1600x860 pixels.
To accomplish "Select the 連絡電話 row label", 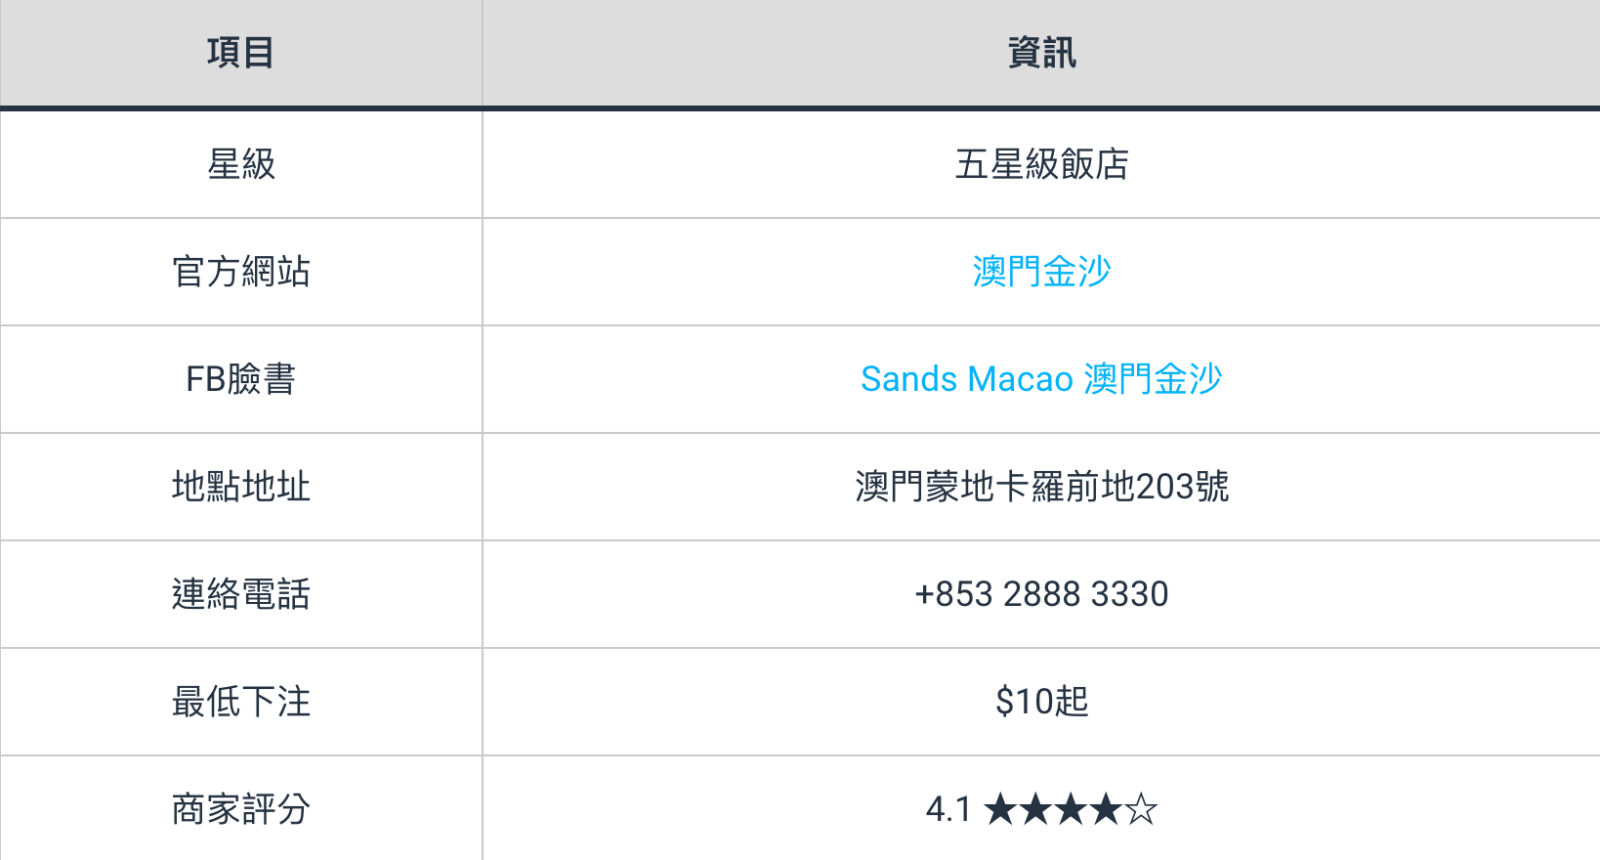I will pos(241,594).
